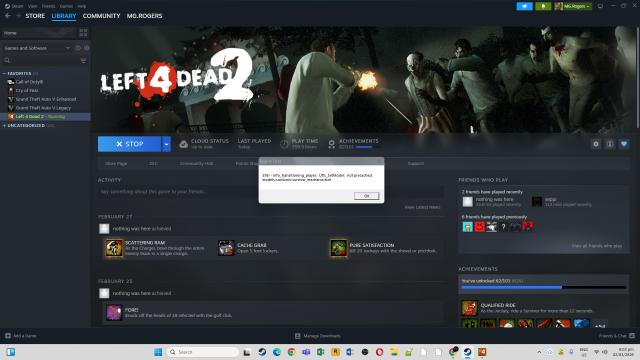Open the COMMUNITY tab

pyautogui.click(x=101, y=16)
